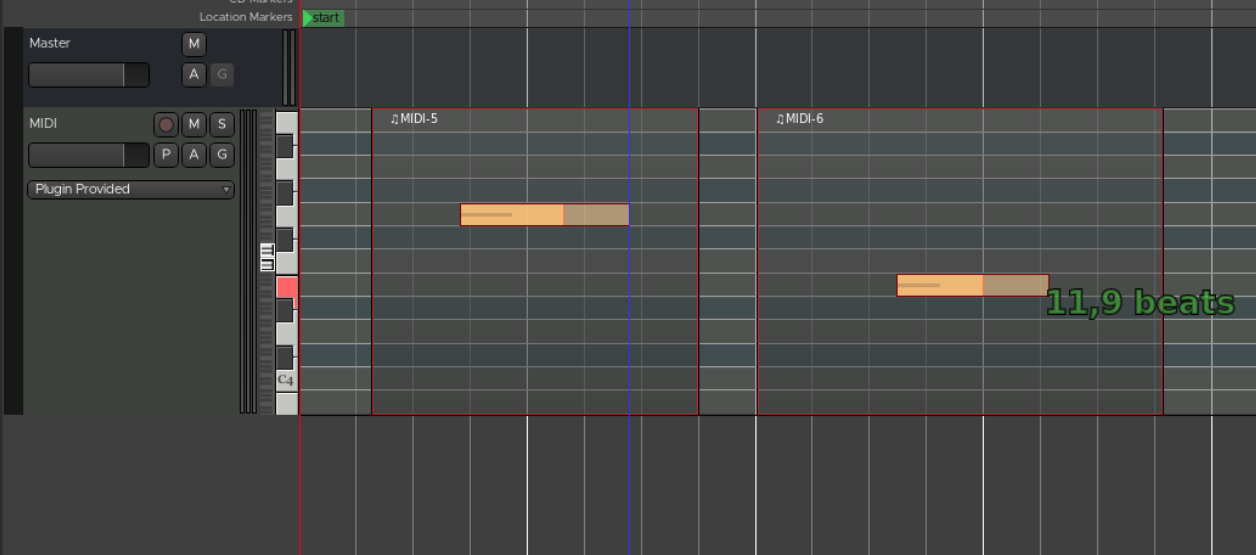
Task: Click the disabled Group button on Master
Action: (221, 74)
